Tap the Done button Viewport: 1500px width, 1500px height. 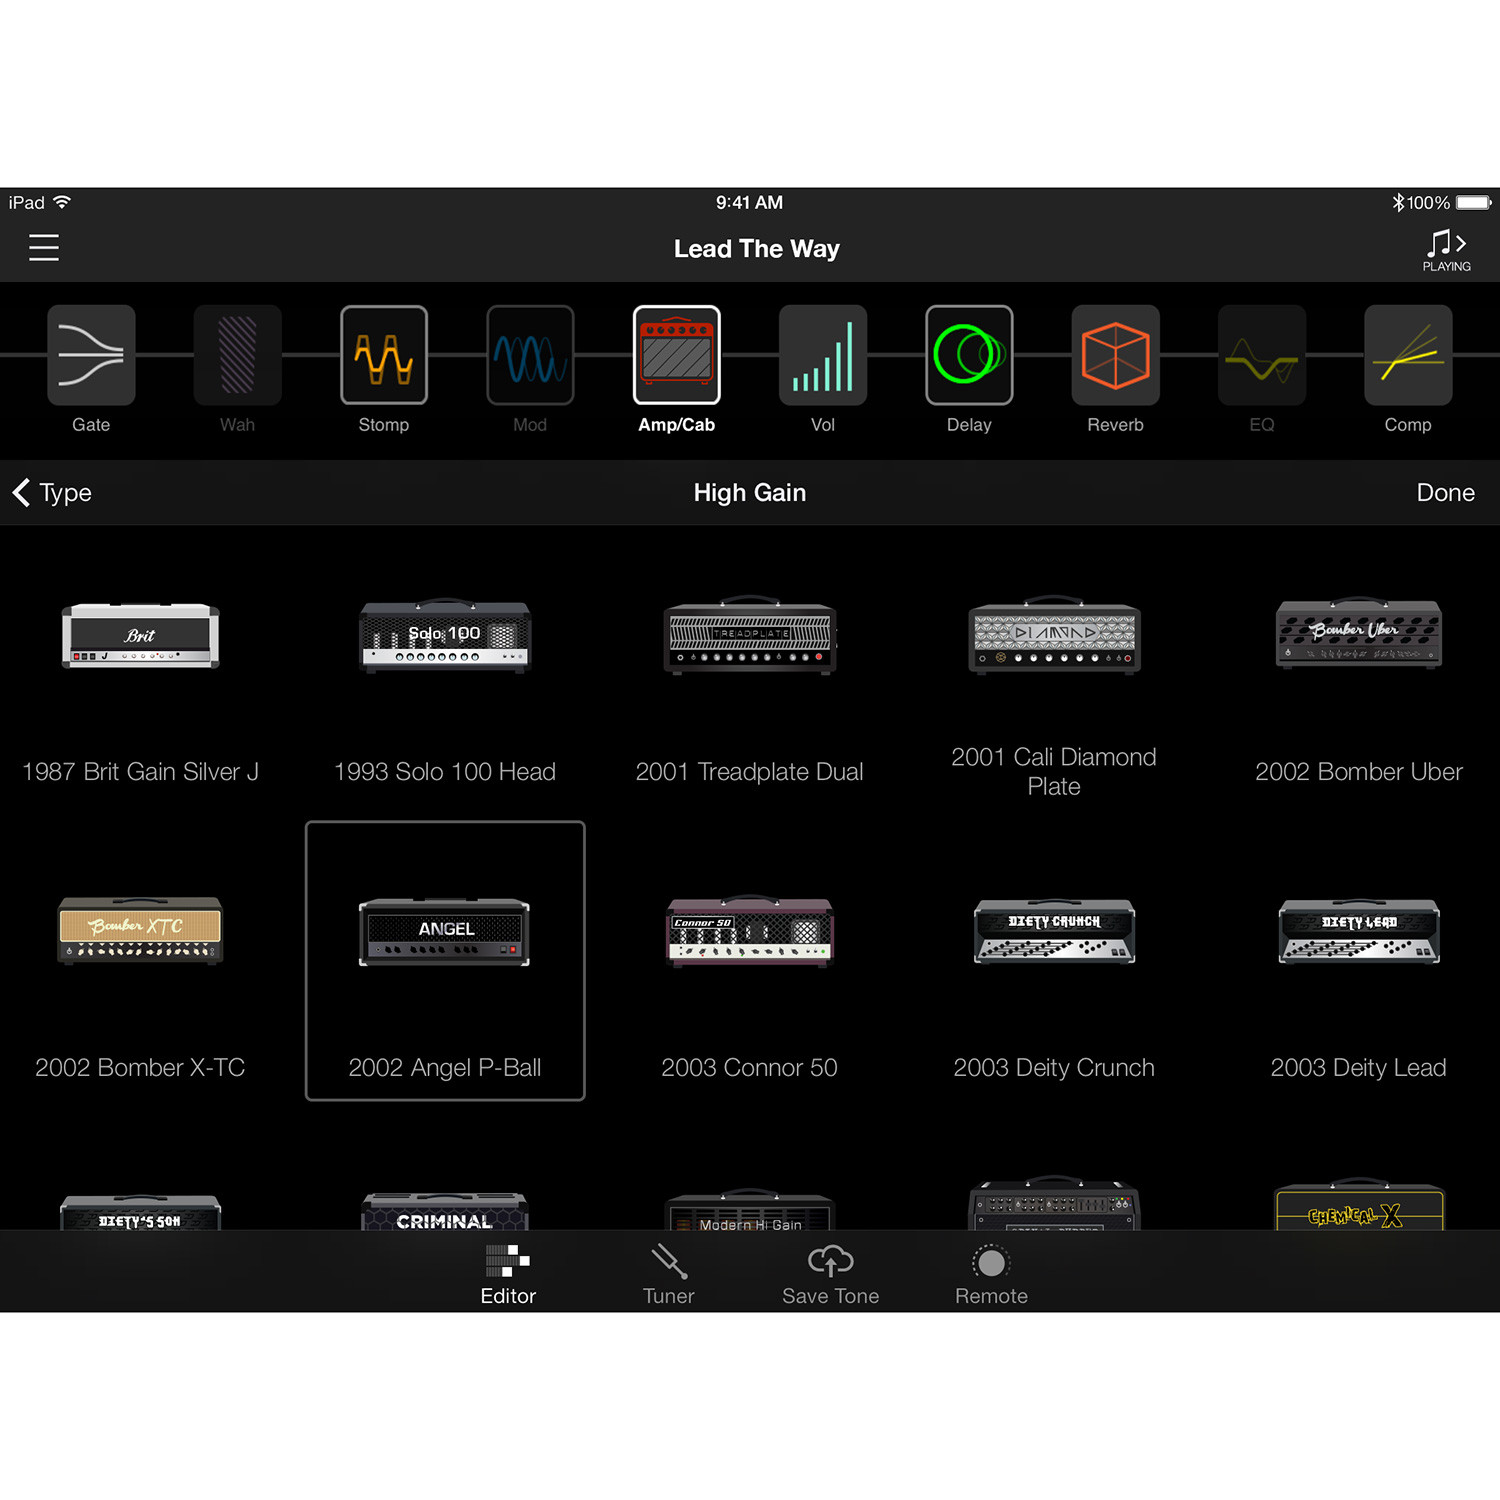[1445, 493]
